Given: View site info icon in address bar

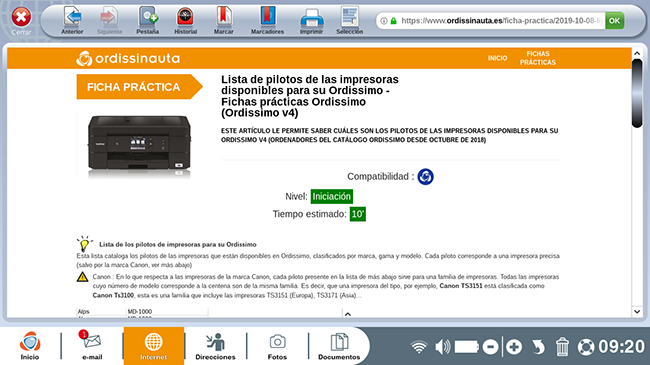Looking at the screenshot, I should point(384,21).
